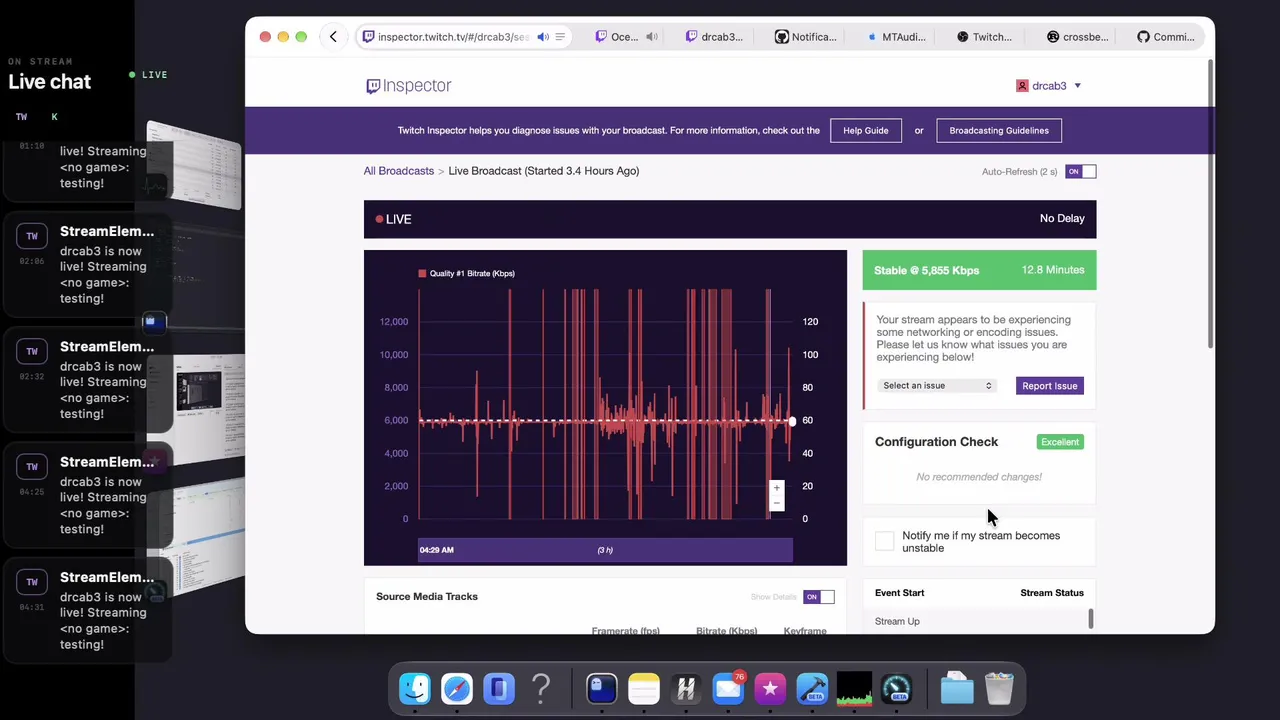This screenshot has width=1280, height=720.
Task: Open the Help Guide
Action: (x=865, y=130)
